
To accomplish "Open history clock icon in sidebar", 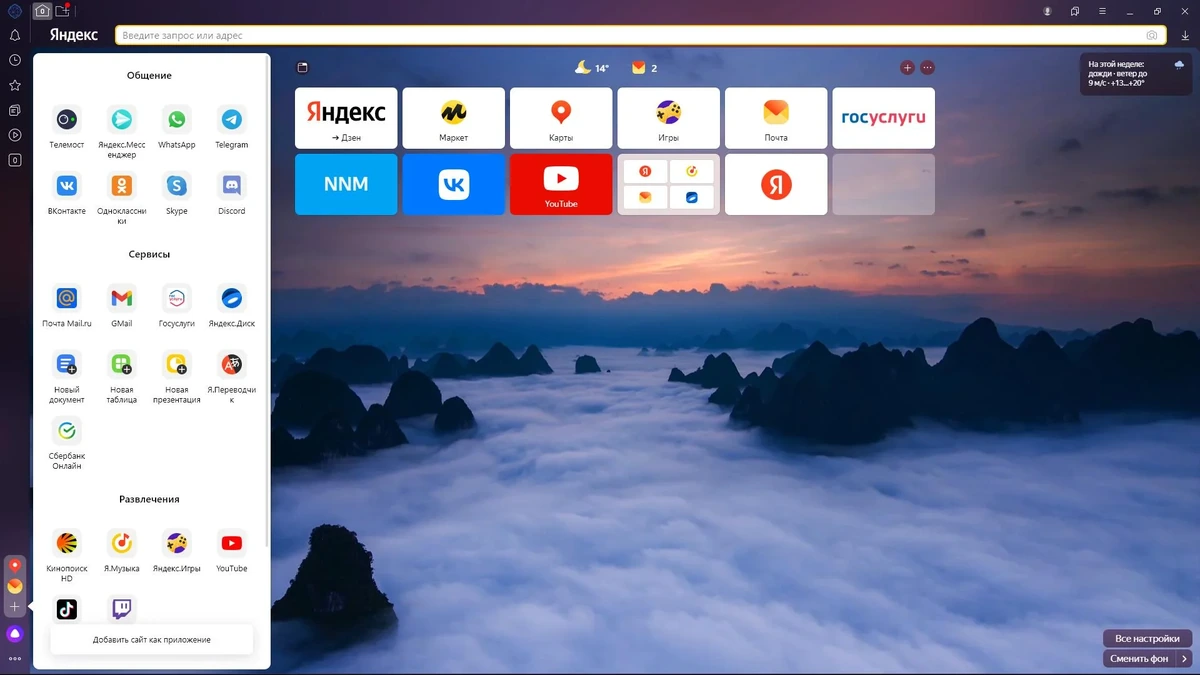I will [15, 61].
